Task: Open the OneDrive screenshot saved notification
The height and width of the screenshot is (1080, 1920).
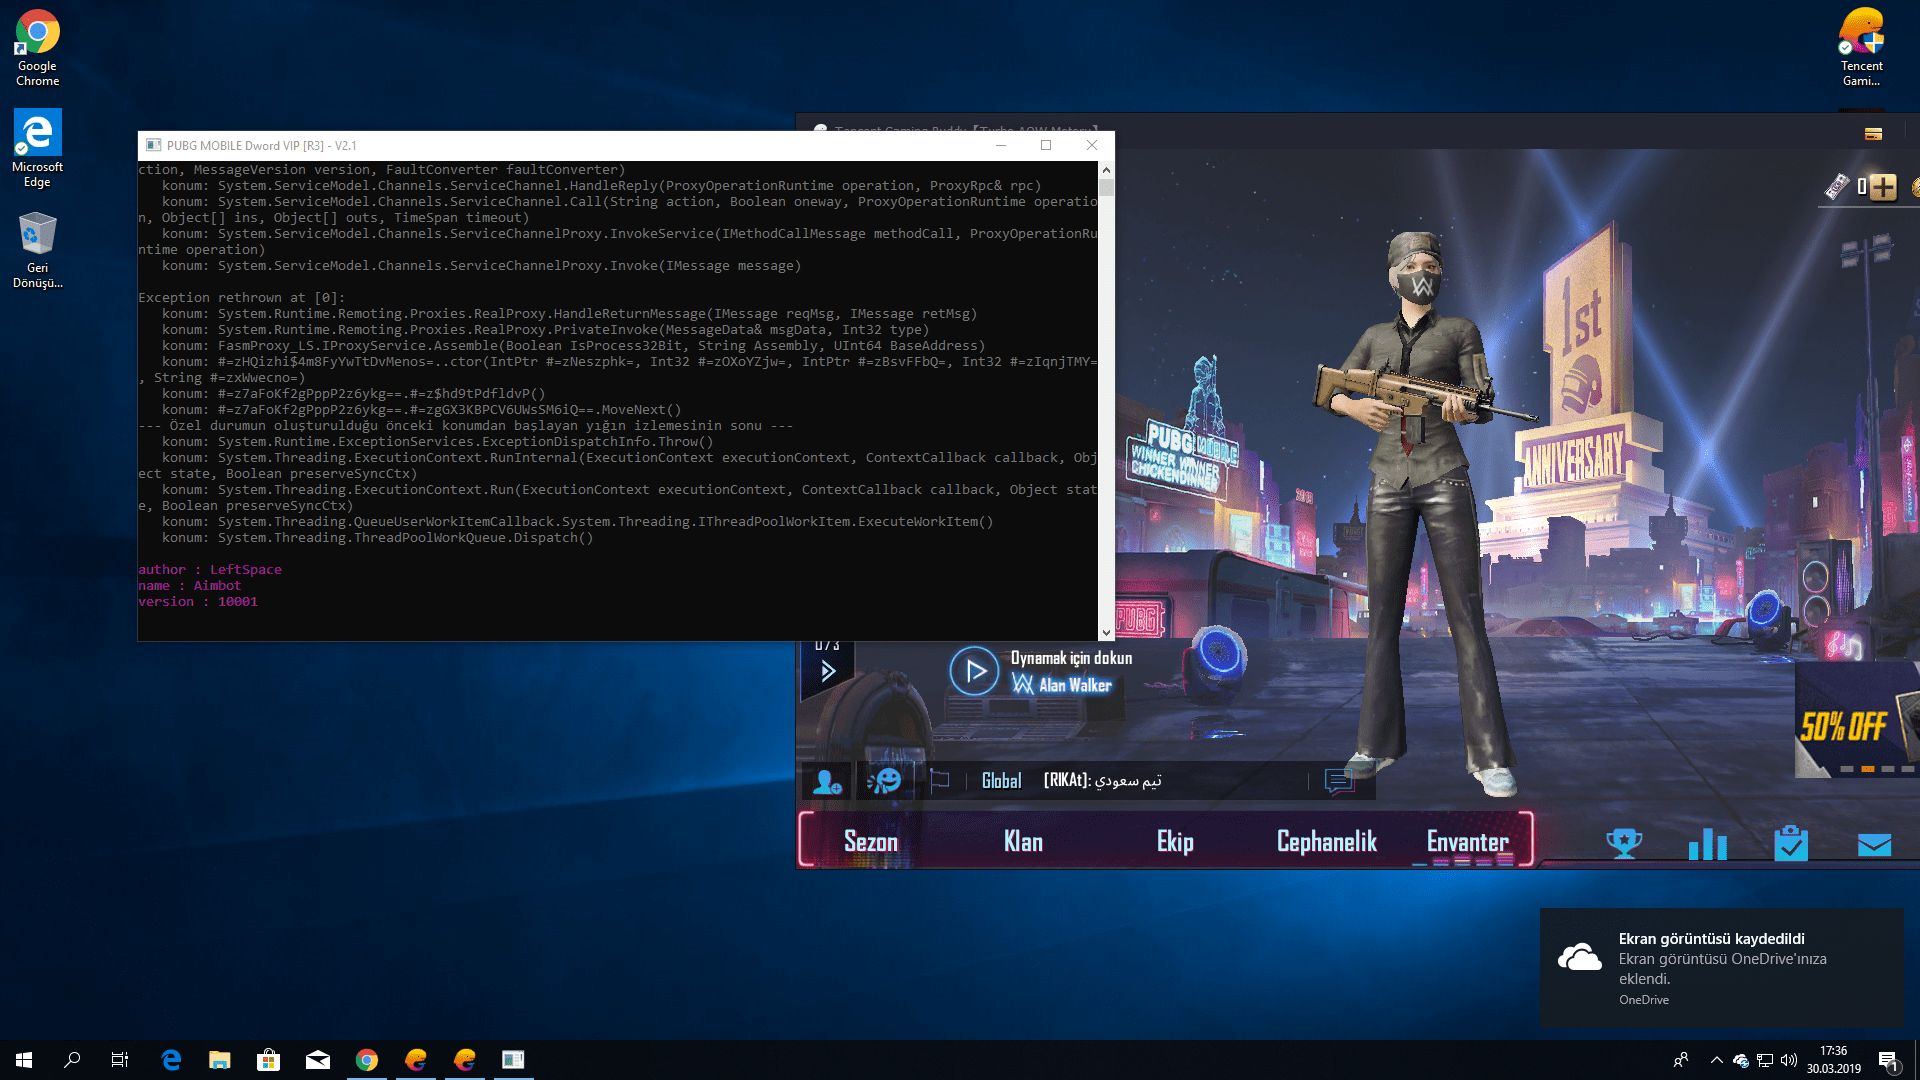Action: (x=1722, y=968)
